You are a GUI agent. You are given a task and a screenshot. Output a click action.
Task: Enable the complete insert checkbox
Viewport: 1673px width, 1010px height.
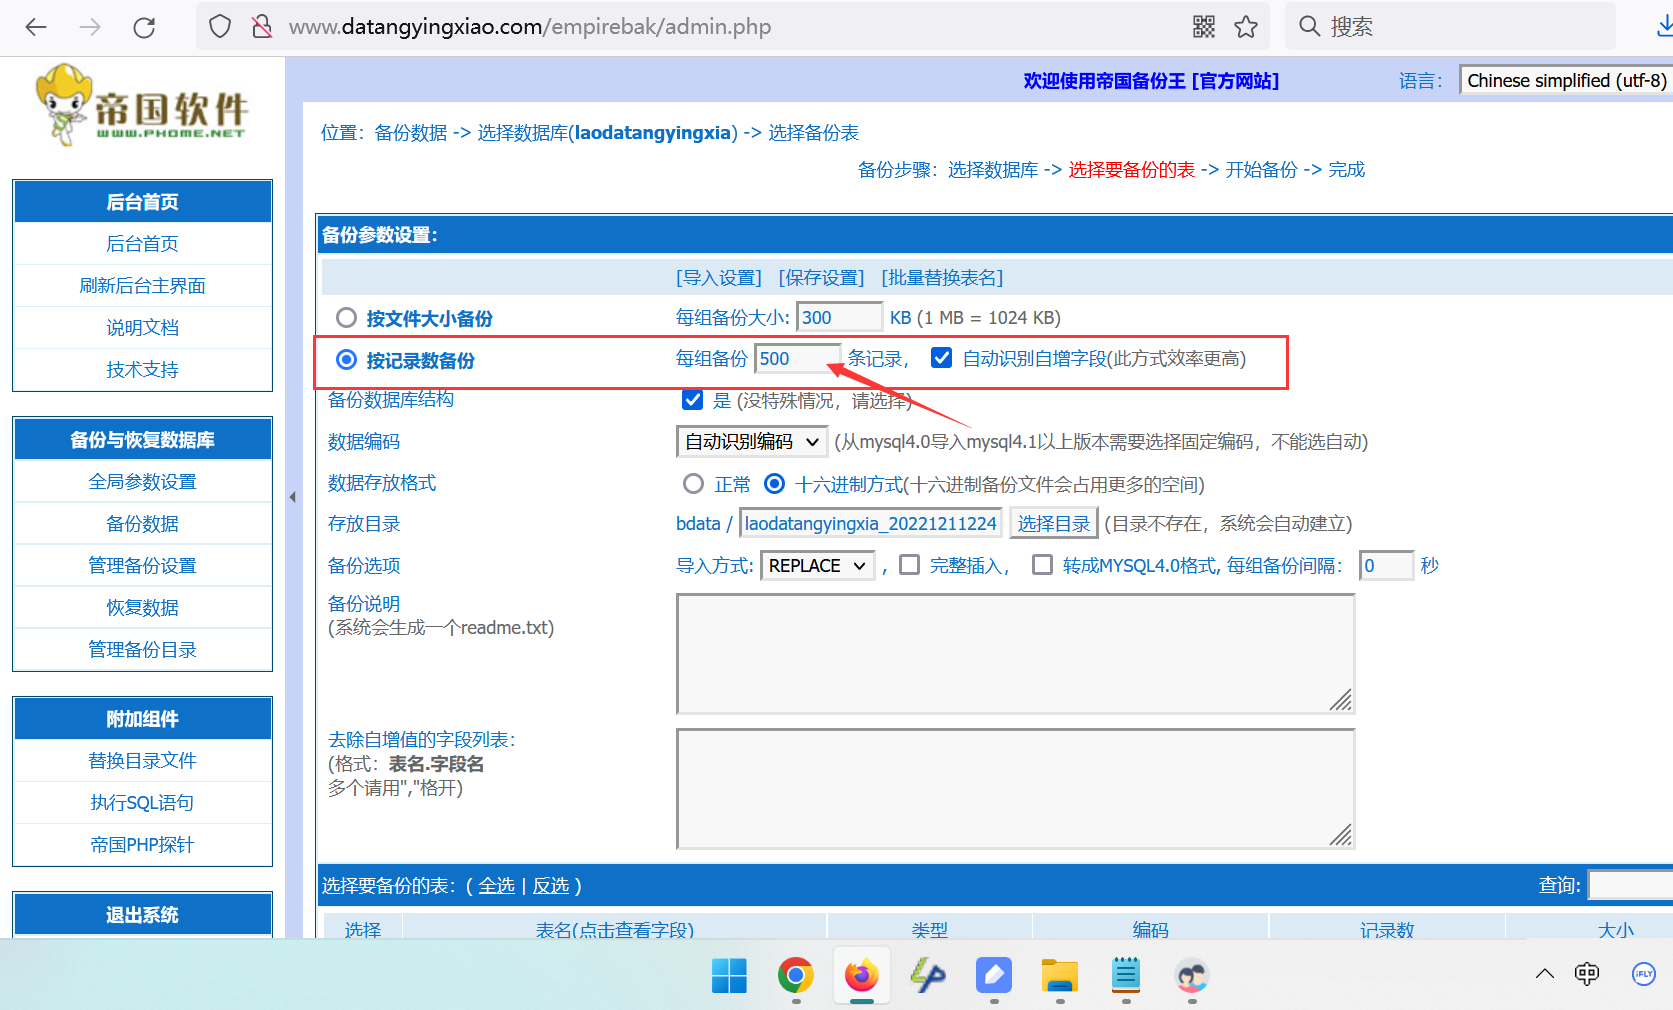(909, 565)
